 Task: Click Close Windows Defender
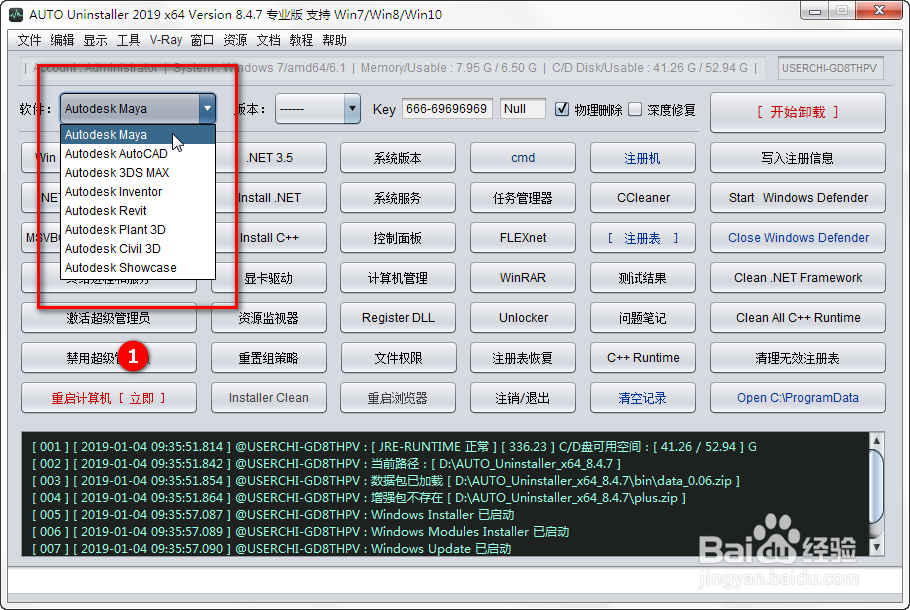pyautogui.click(x=797, y=238)
